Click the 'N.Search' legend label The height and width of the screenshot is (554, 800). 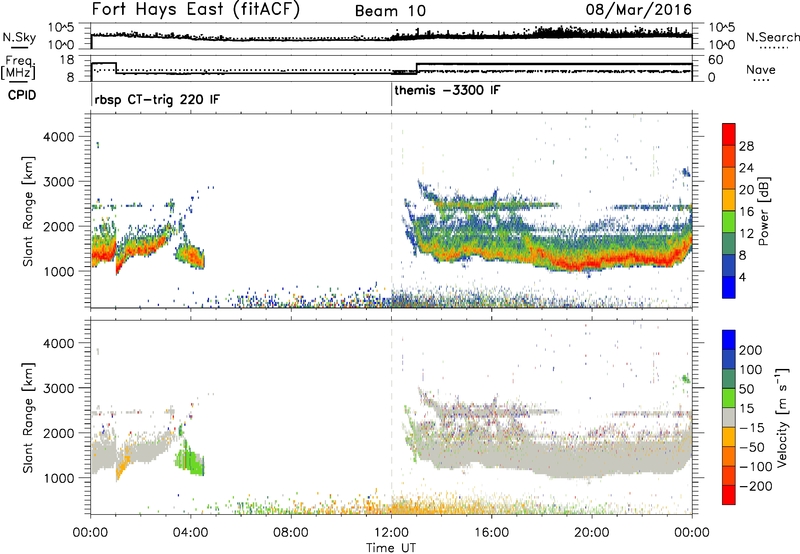coord(772,37)
